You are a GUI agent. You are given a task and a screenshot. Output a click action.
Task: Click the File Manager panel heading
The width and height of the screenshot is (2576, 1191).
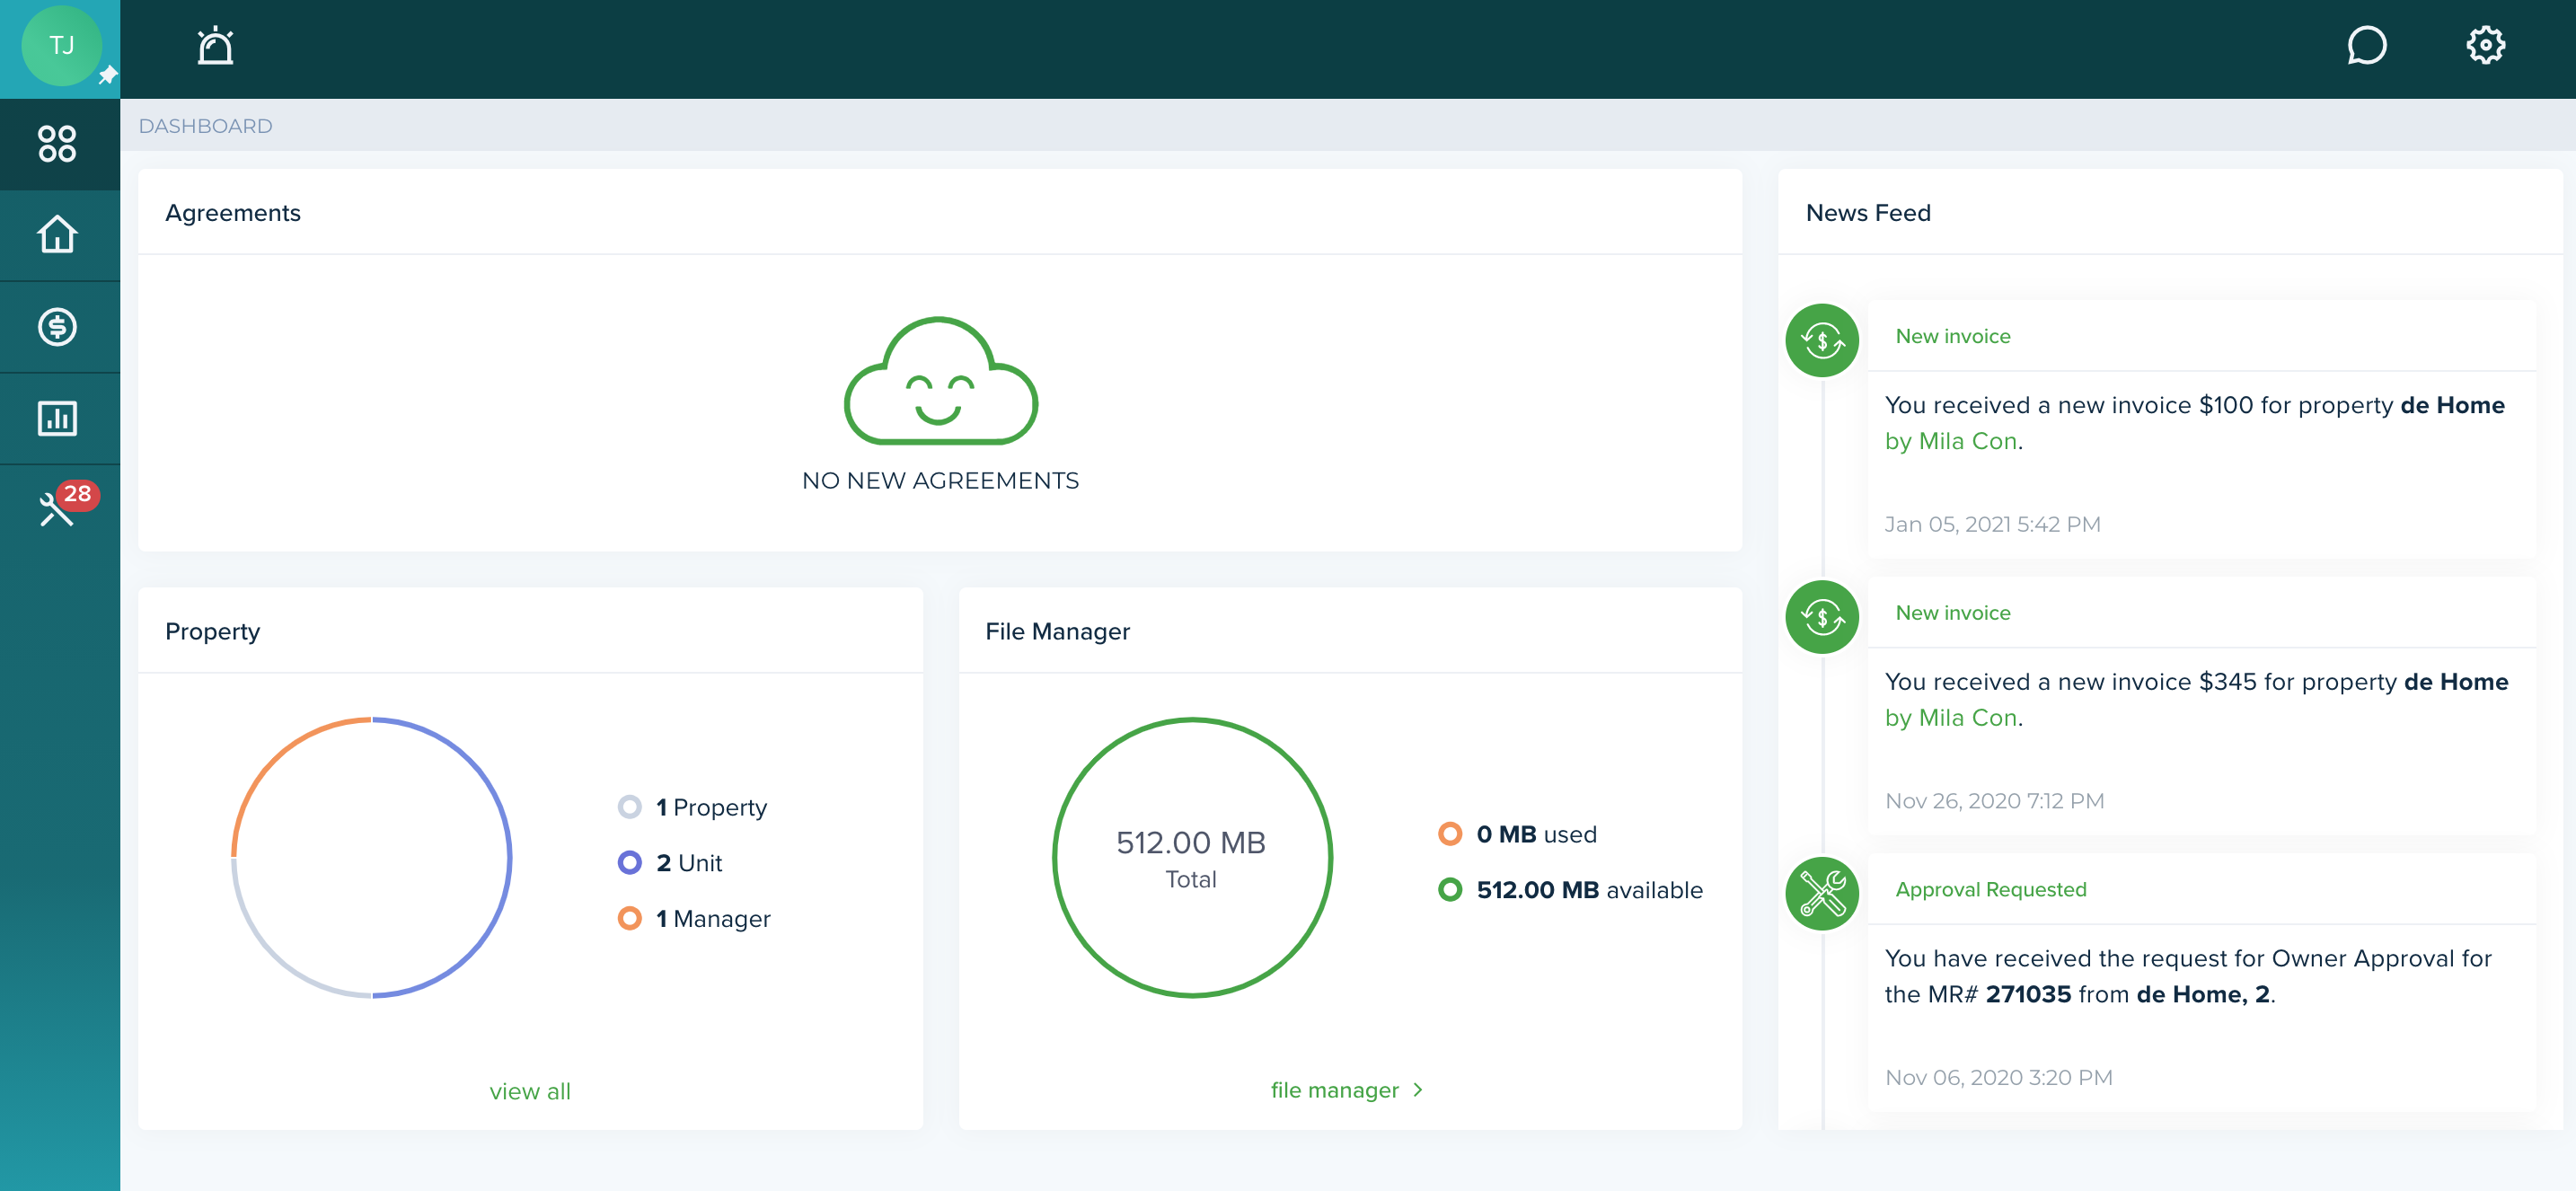coord(1057,632)
